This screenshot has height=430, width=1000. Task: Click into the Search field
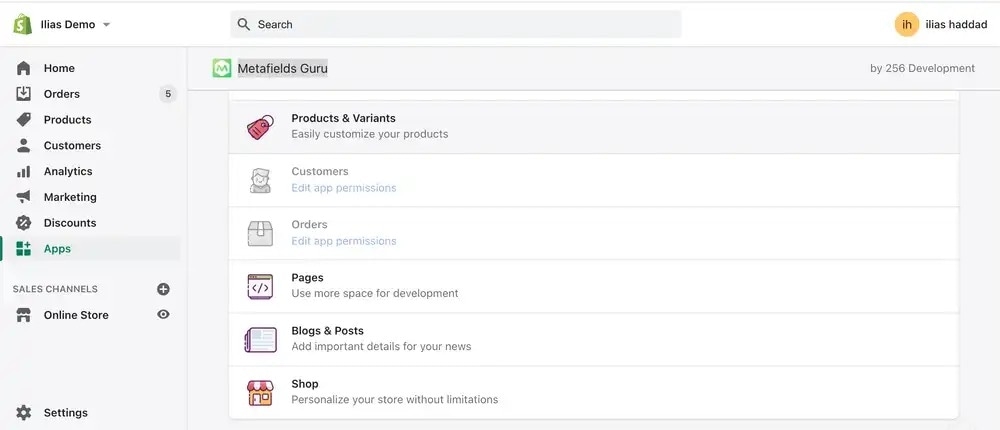click(x=455, y=24)
